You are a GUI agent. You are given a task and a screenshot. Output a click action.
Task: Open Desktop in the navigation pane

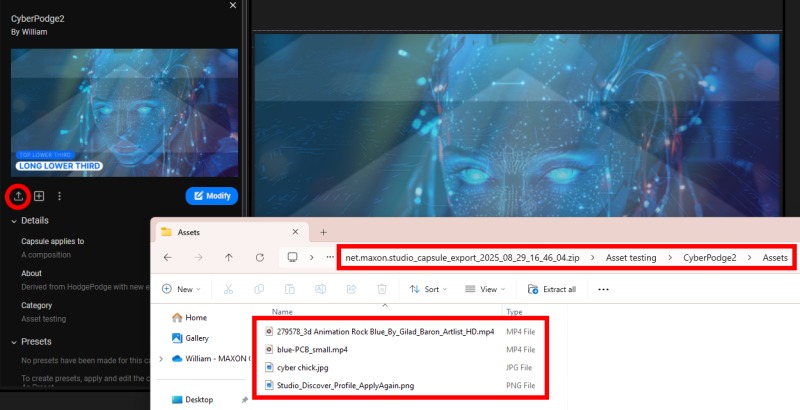192,399
